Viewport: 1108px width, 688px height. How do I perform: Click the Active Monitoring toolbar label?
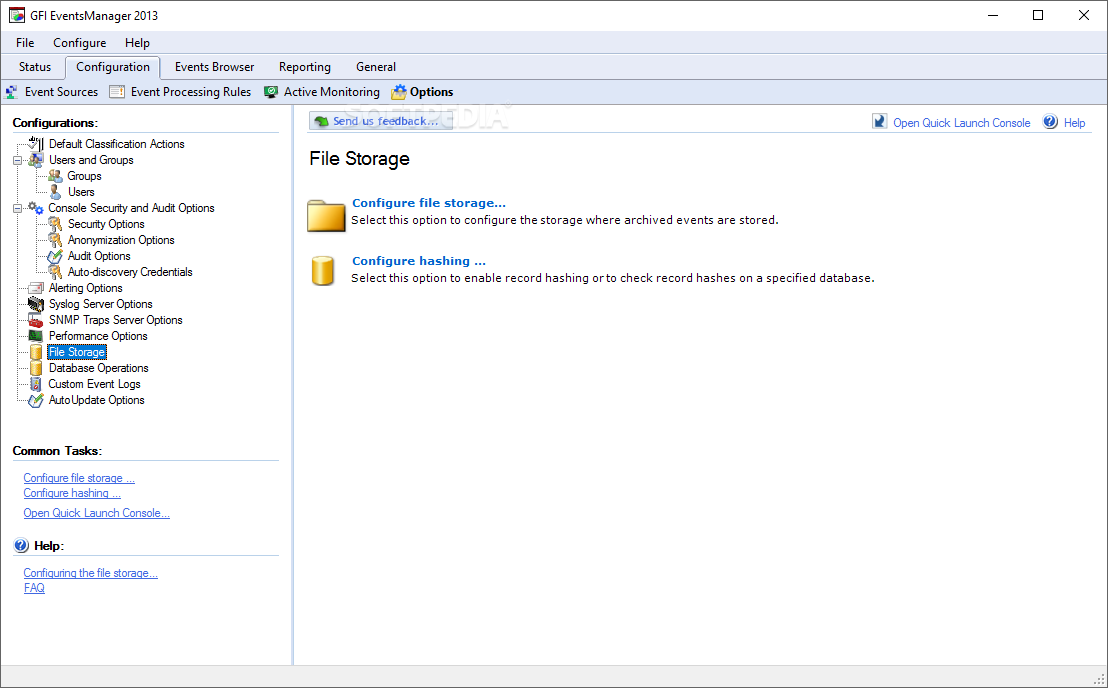pos(331,92)
